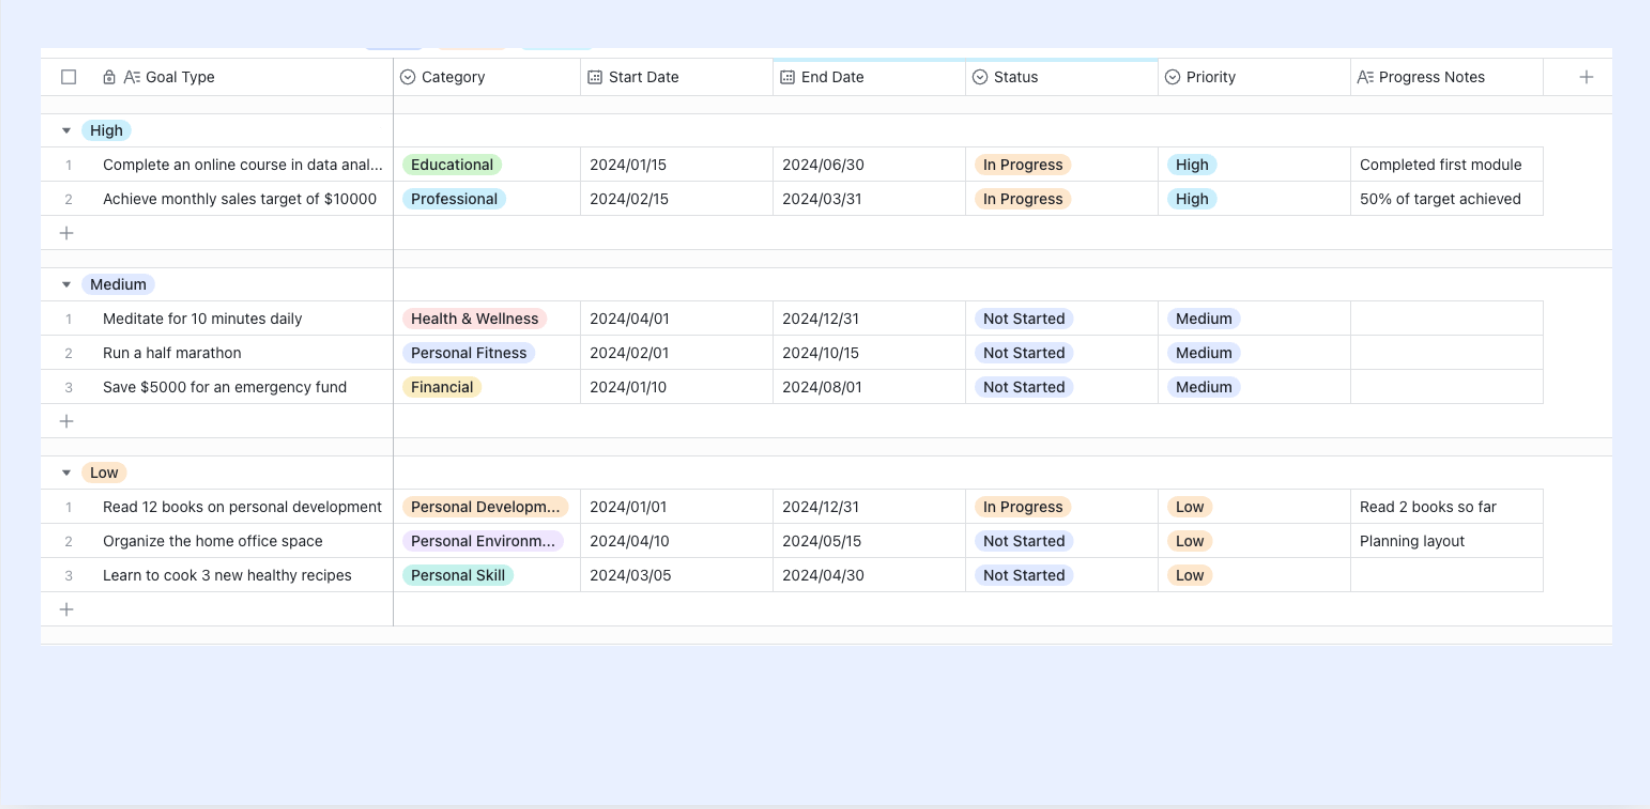The image size is (1650, 809).
Task: Select 'Read 2 books so far' note cell
Action: [x=1447, y=507]
